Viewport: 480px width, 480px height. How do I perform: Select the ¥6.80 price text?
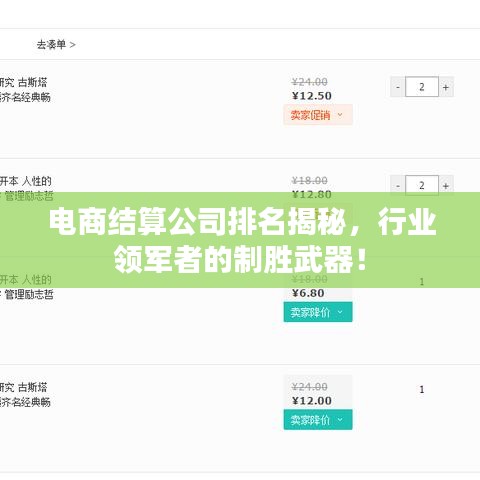pyautogui.click(x=308, y=293)
